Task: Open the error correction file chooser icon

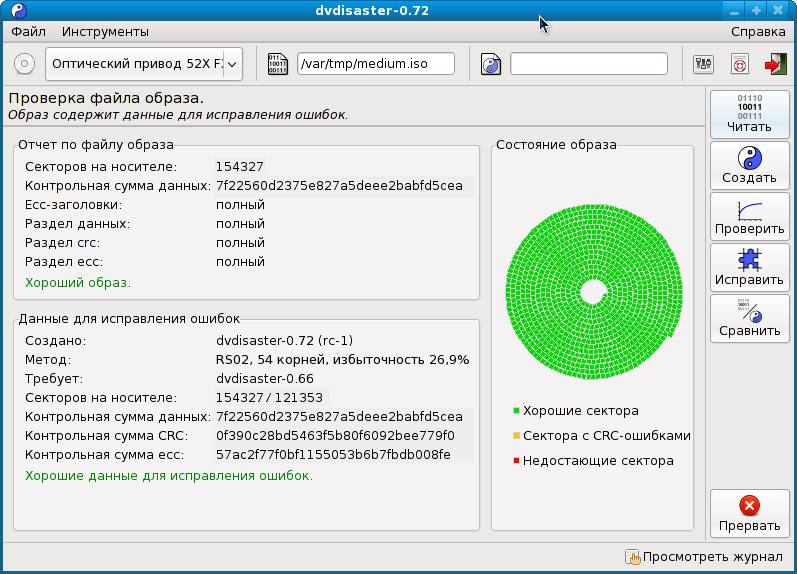Action: (x=491, y=64)
